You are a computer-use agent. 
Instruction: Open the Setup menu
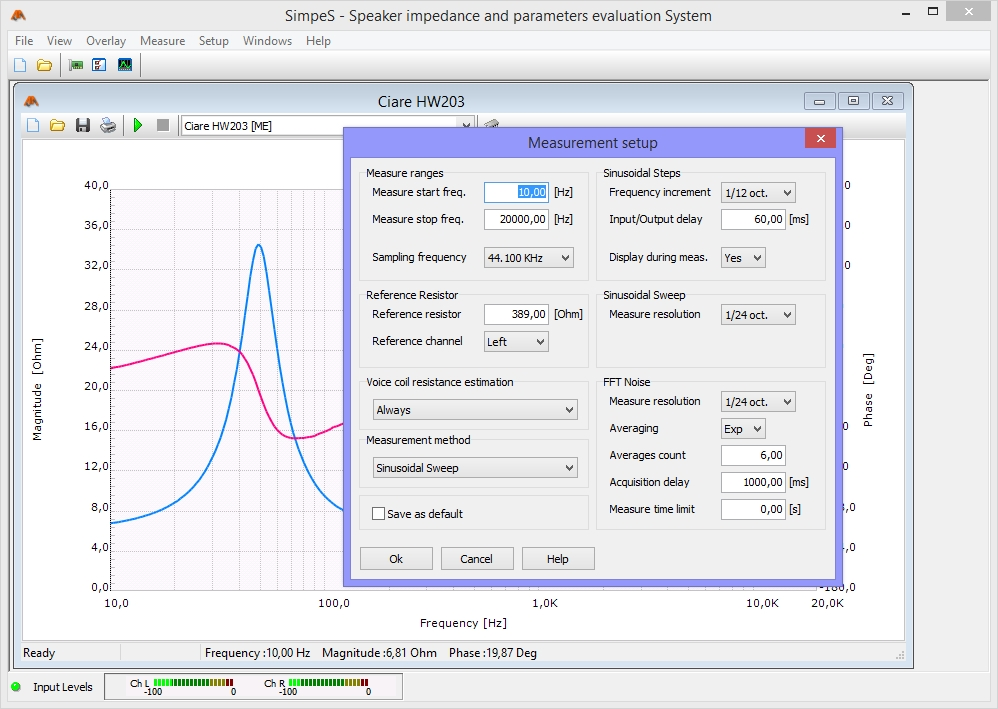[213, 41]
